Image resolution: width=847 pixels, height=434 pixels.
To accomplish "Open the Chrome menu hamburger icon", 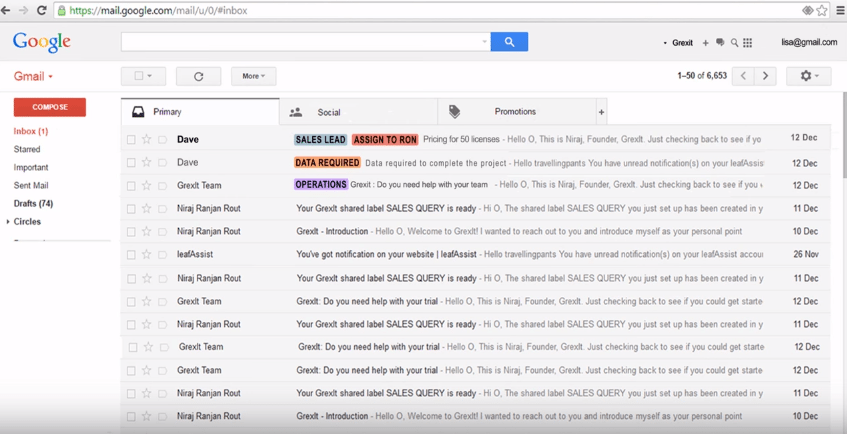I will pos(840,10).
